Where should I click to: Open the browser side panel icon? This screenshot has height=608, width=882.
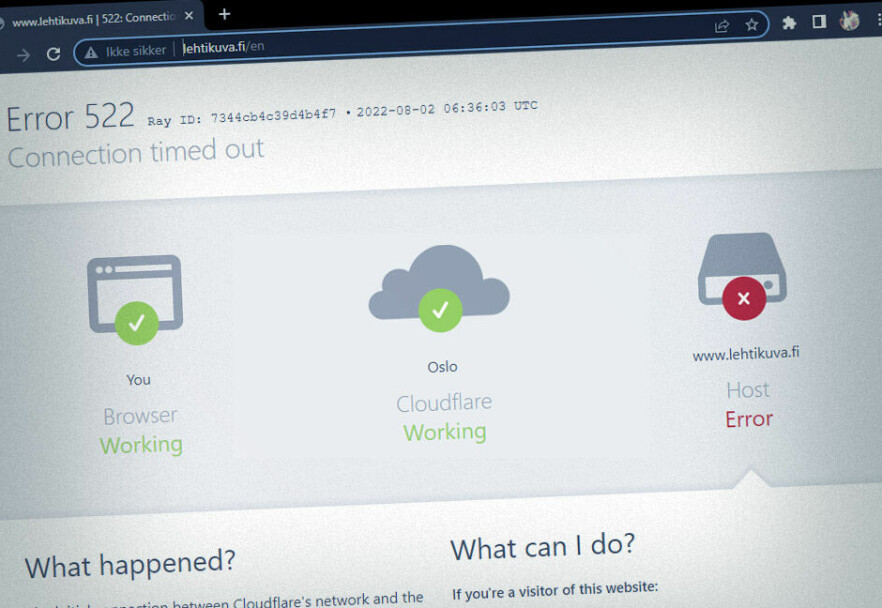(x=819, y=21)
